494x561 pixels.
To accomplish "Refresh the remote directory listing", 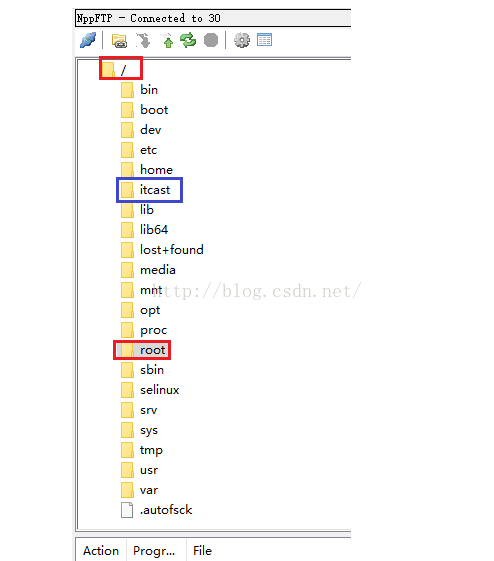I will [188, 40].
